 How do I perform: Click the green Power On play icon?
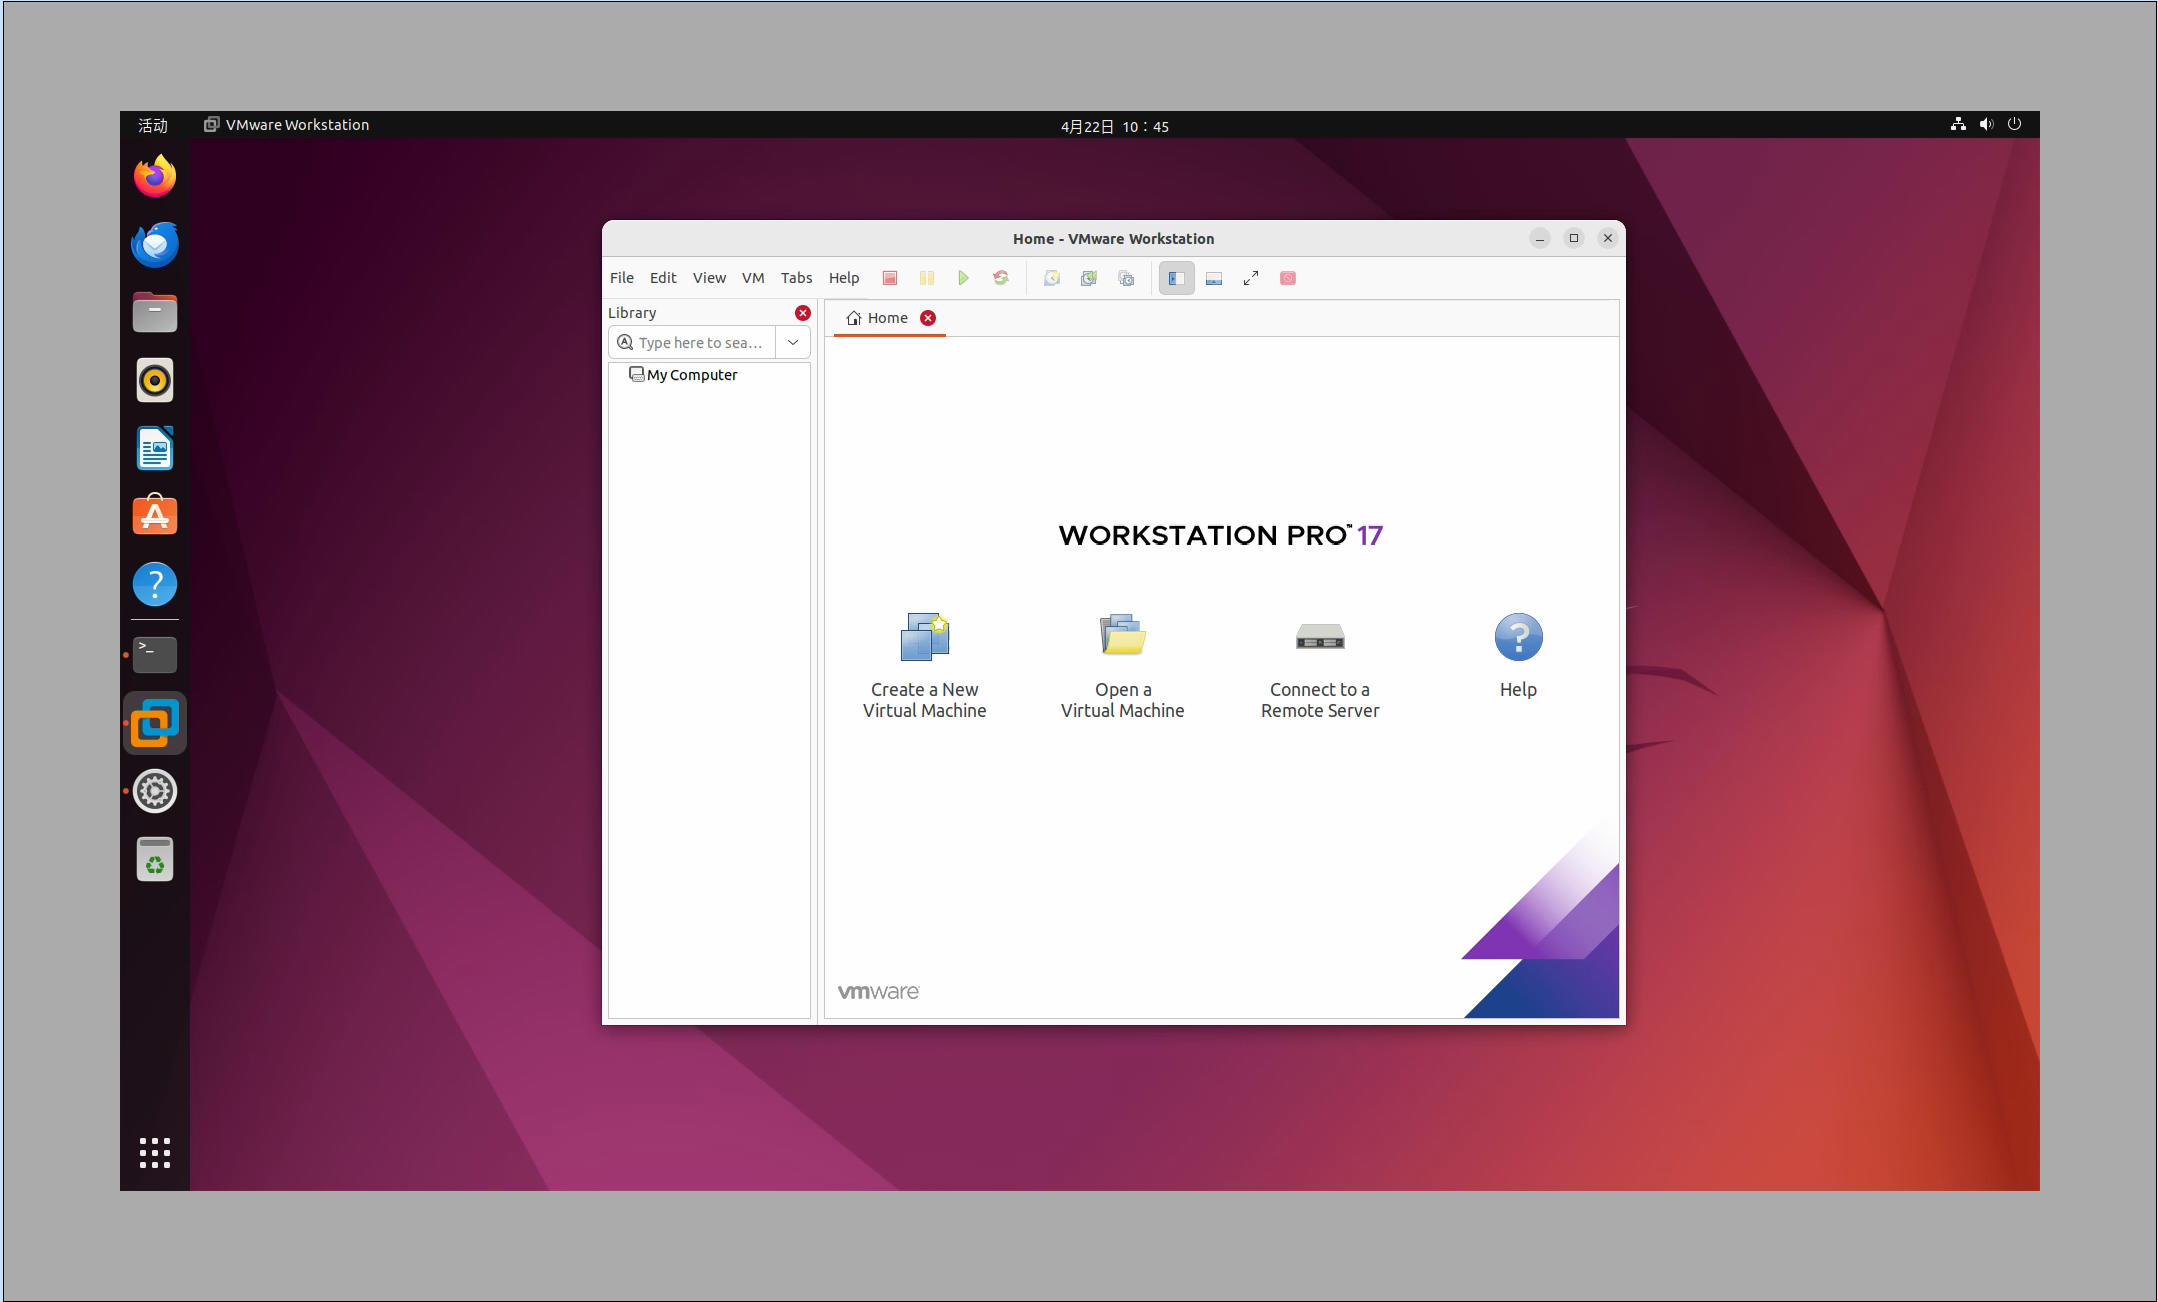(x=963, y=278)
